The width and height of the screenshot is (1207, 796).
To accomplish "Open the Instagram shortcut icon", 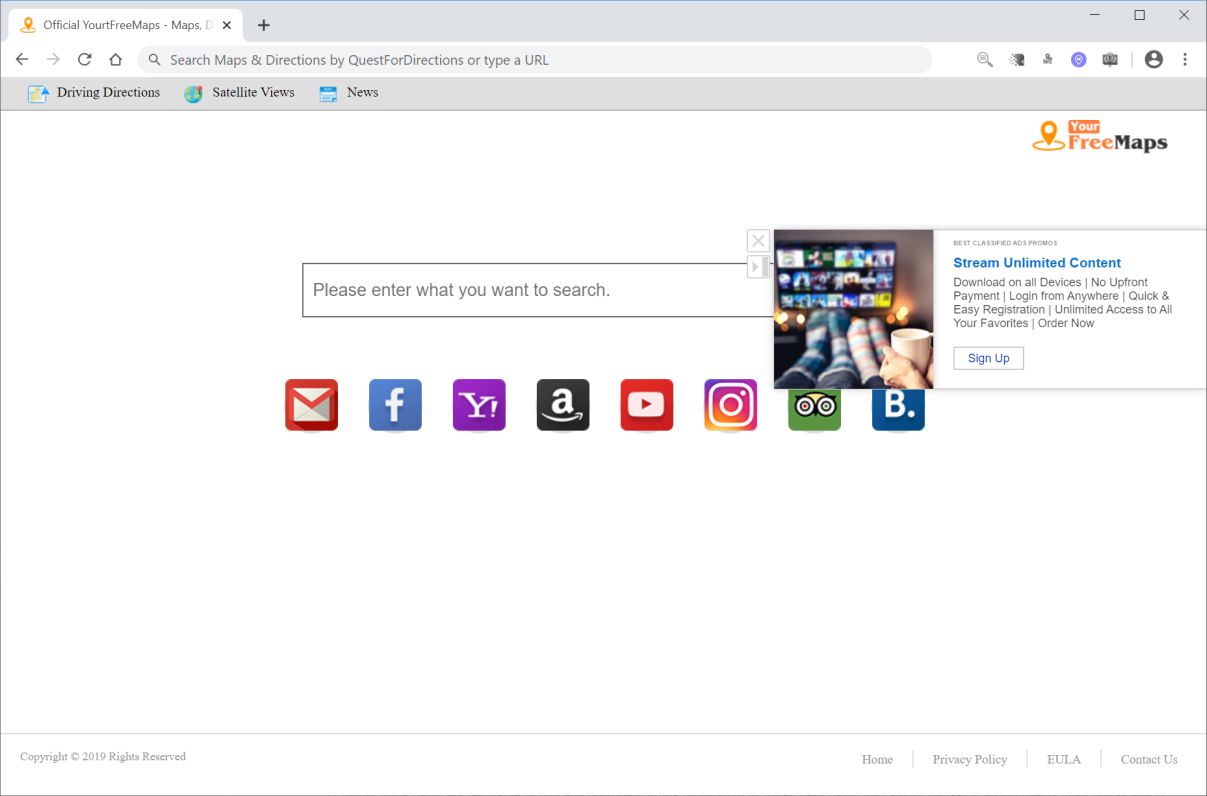I will click(730, 405).
